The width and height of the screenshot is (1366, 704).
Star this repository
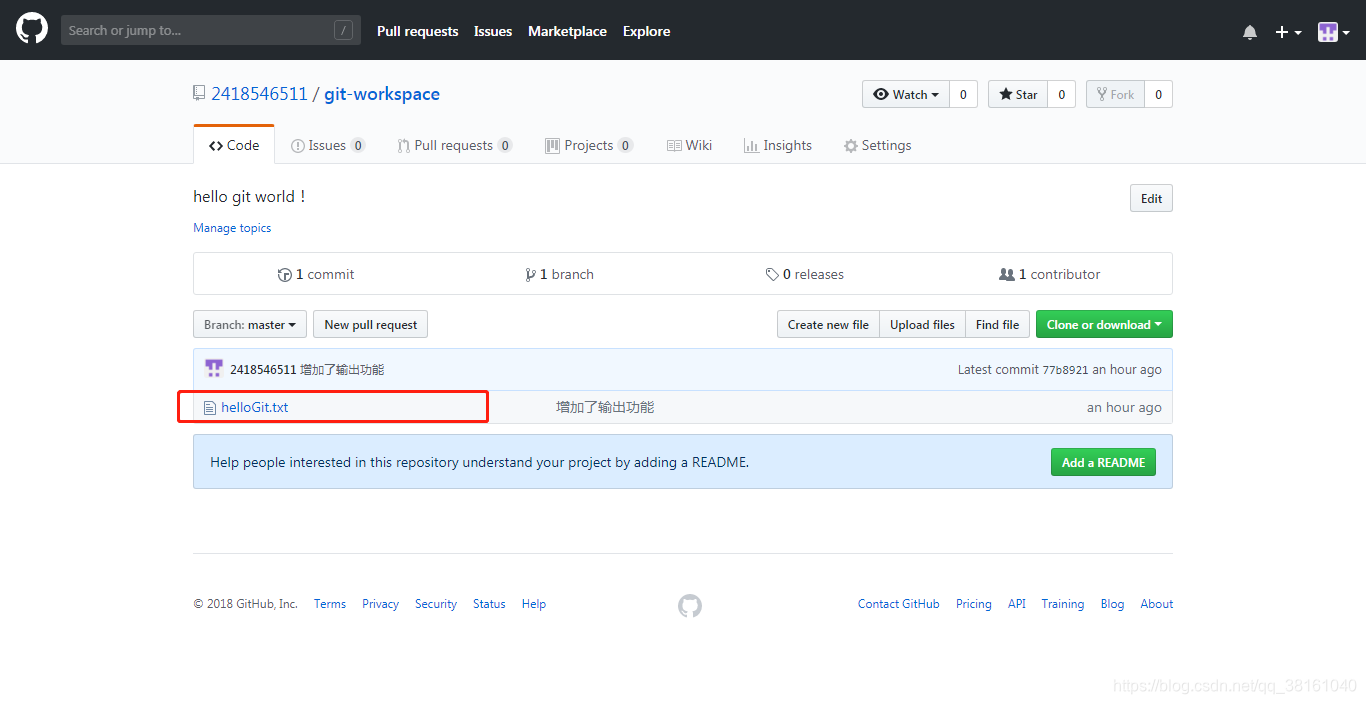1018,94
